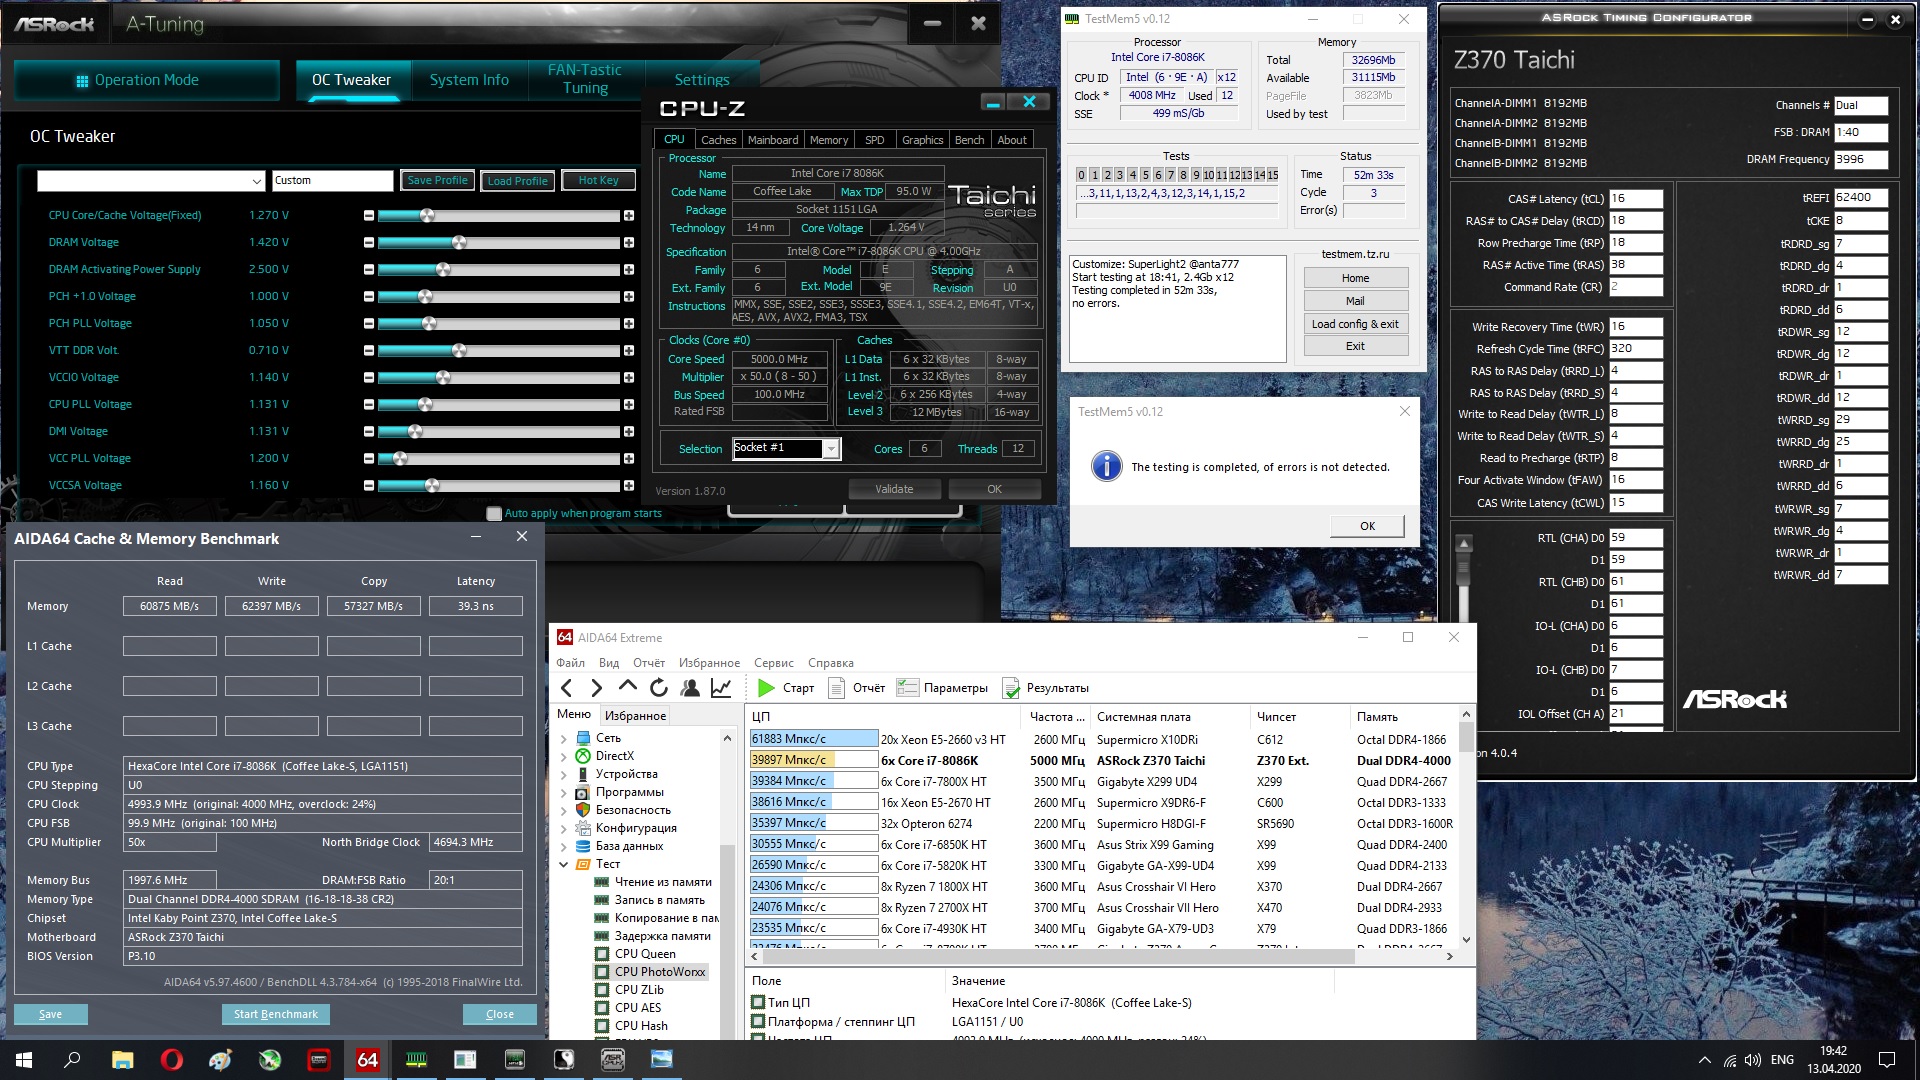Open CPU-Z Socket #1 selection dropdown
The height and width of the screenshot is (1080, 1920).
[x=830, y=449]
